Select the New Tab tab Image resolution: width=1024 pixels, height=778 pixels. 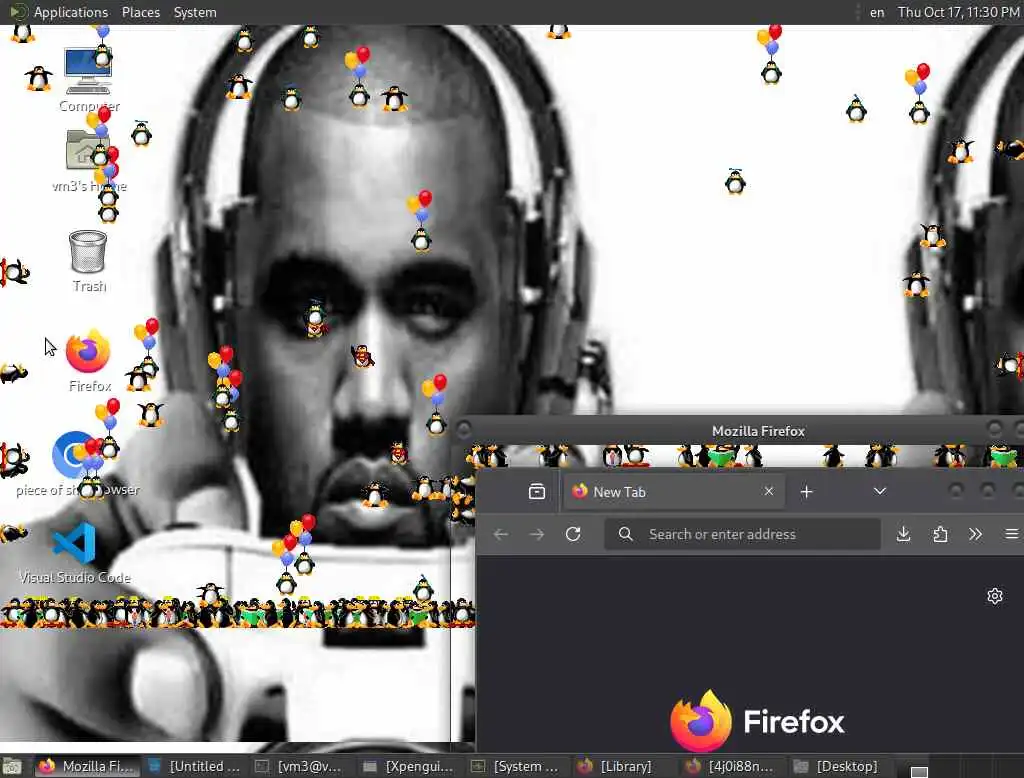point(673,491)
